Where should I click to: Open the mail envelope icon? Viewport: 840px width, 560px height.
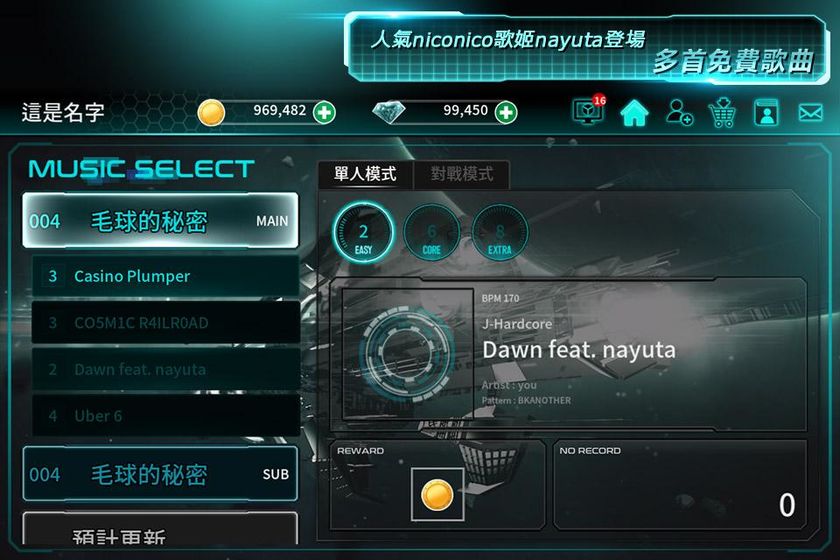click(x=810, y=113)
